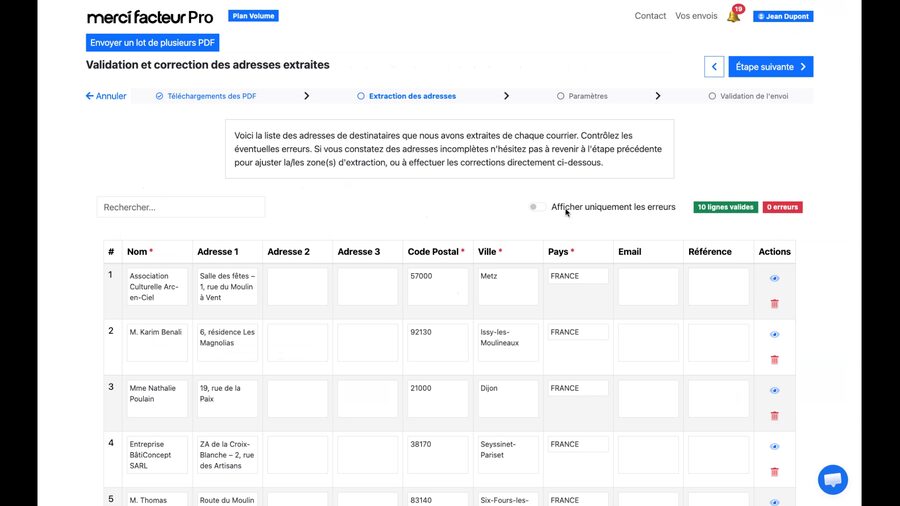The image size is (900, 506).
Task: Click the 10 lignes valides badge
Action: [x=726, y=207]
